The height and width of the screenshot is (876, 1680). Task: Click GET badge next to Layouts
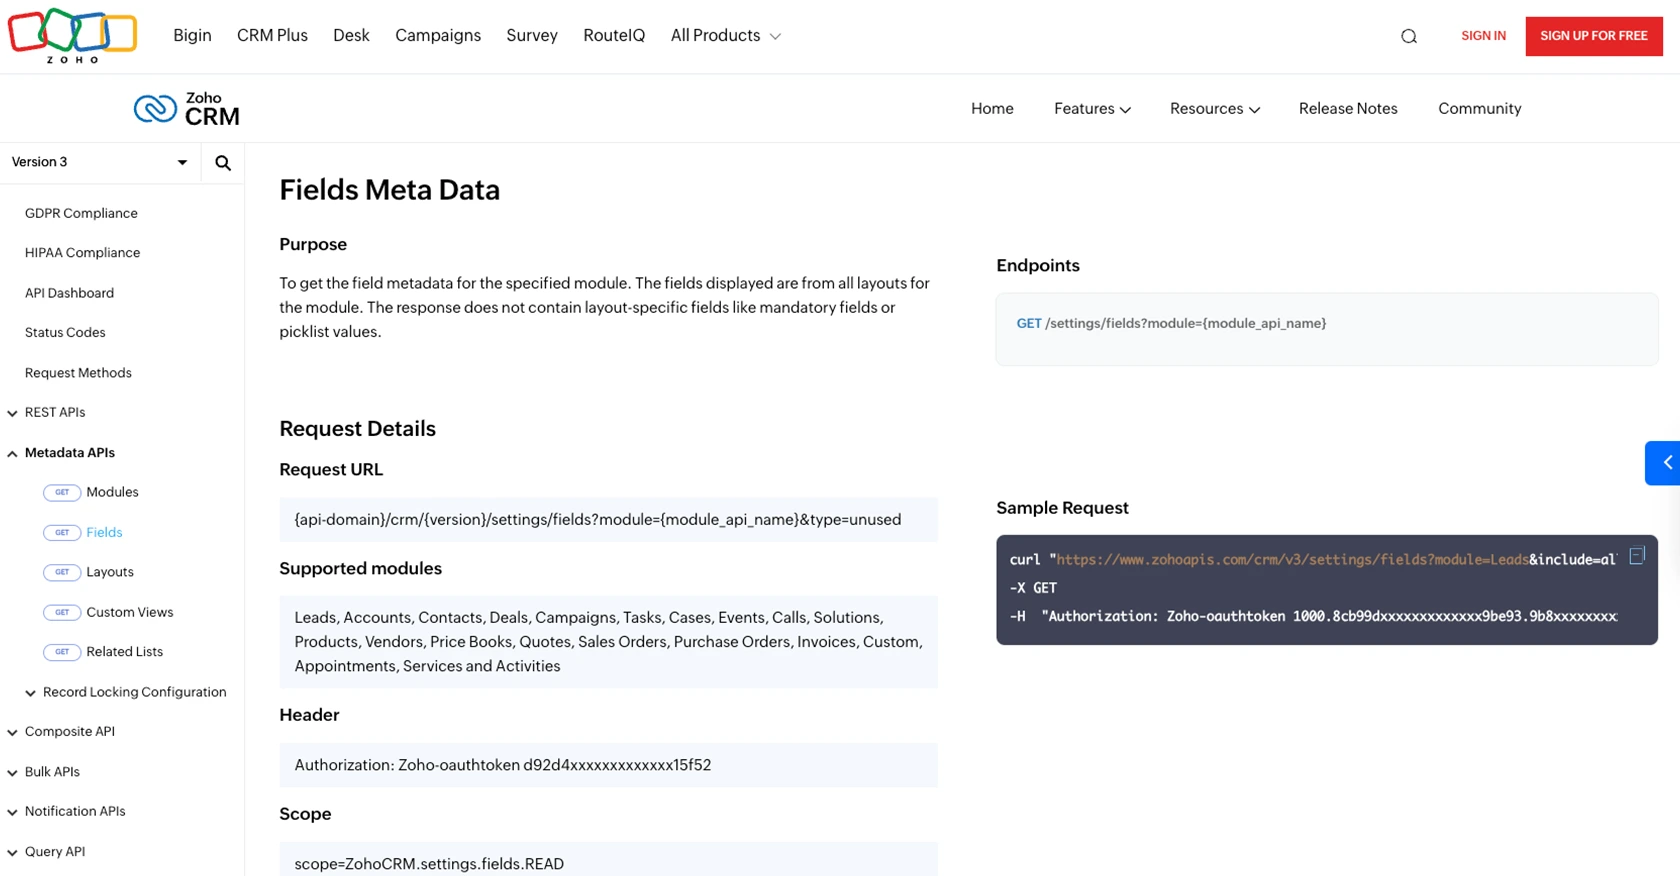click(x=62, y=572)
